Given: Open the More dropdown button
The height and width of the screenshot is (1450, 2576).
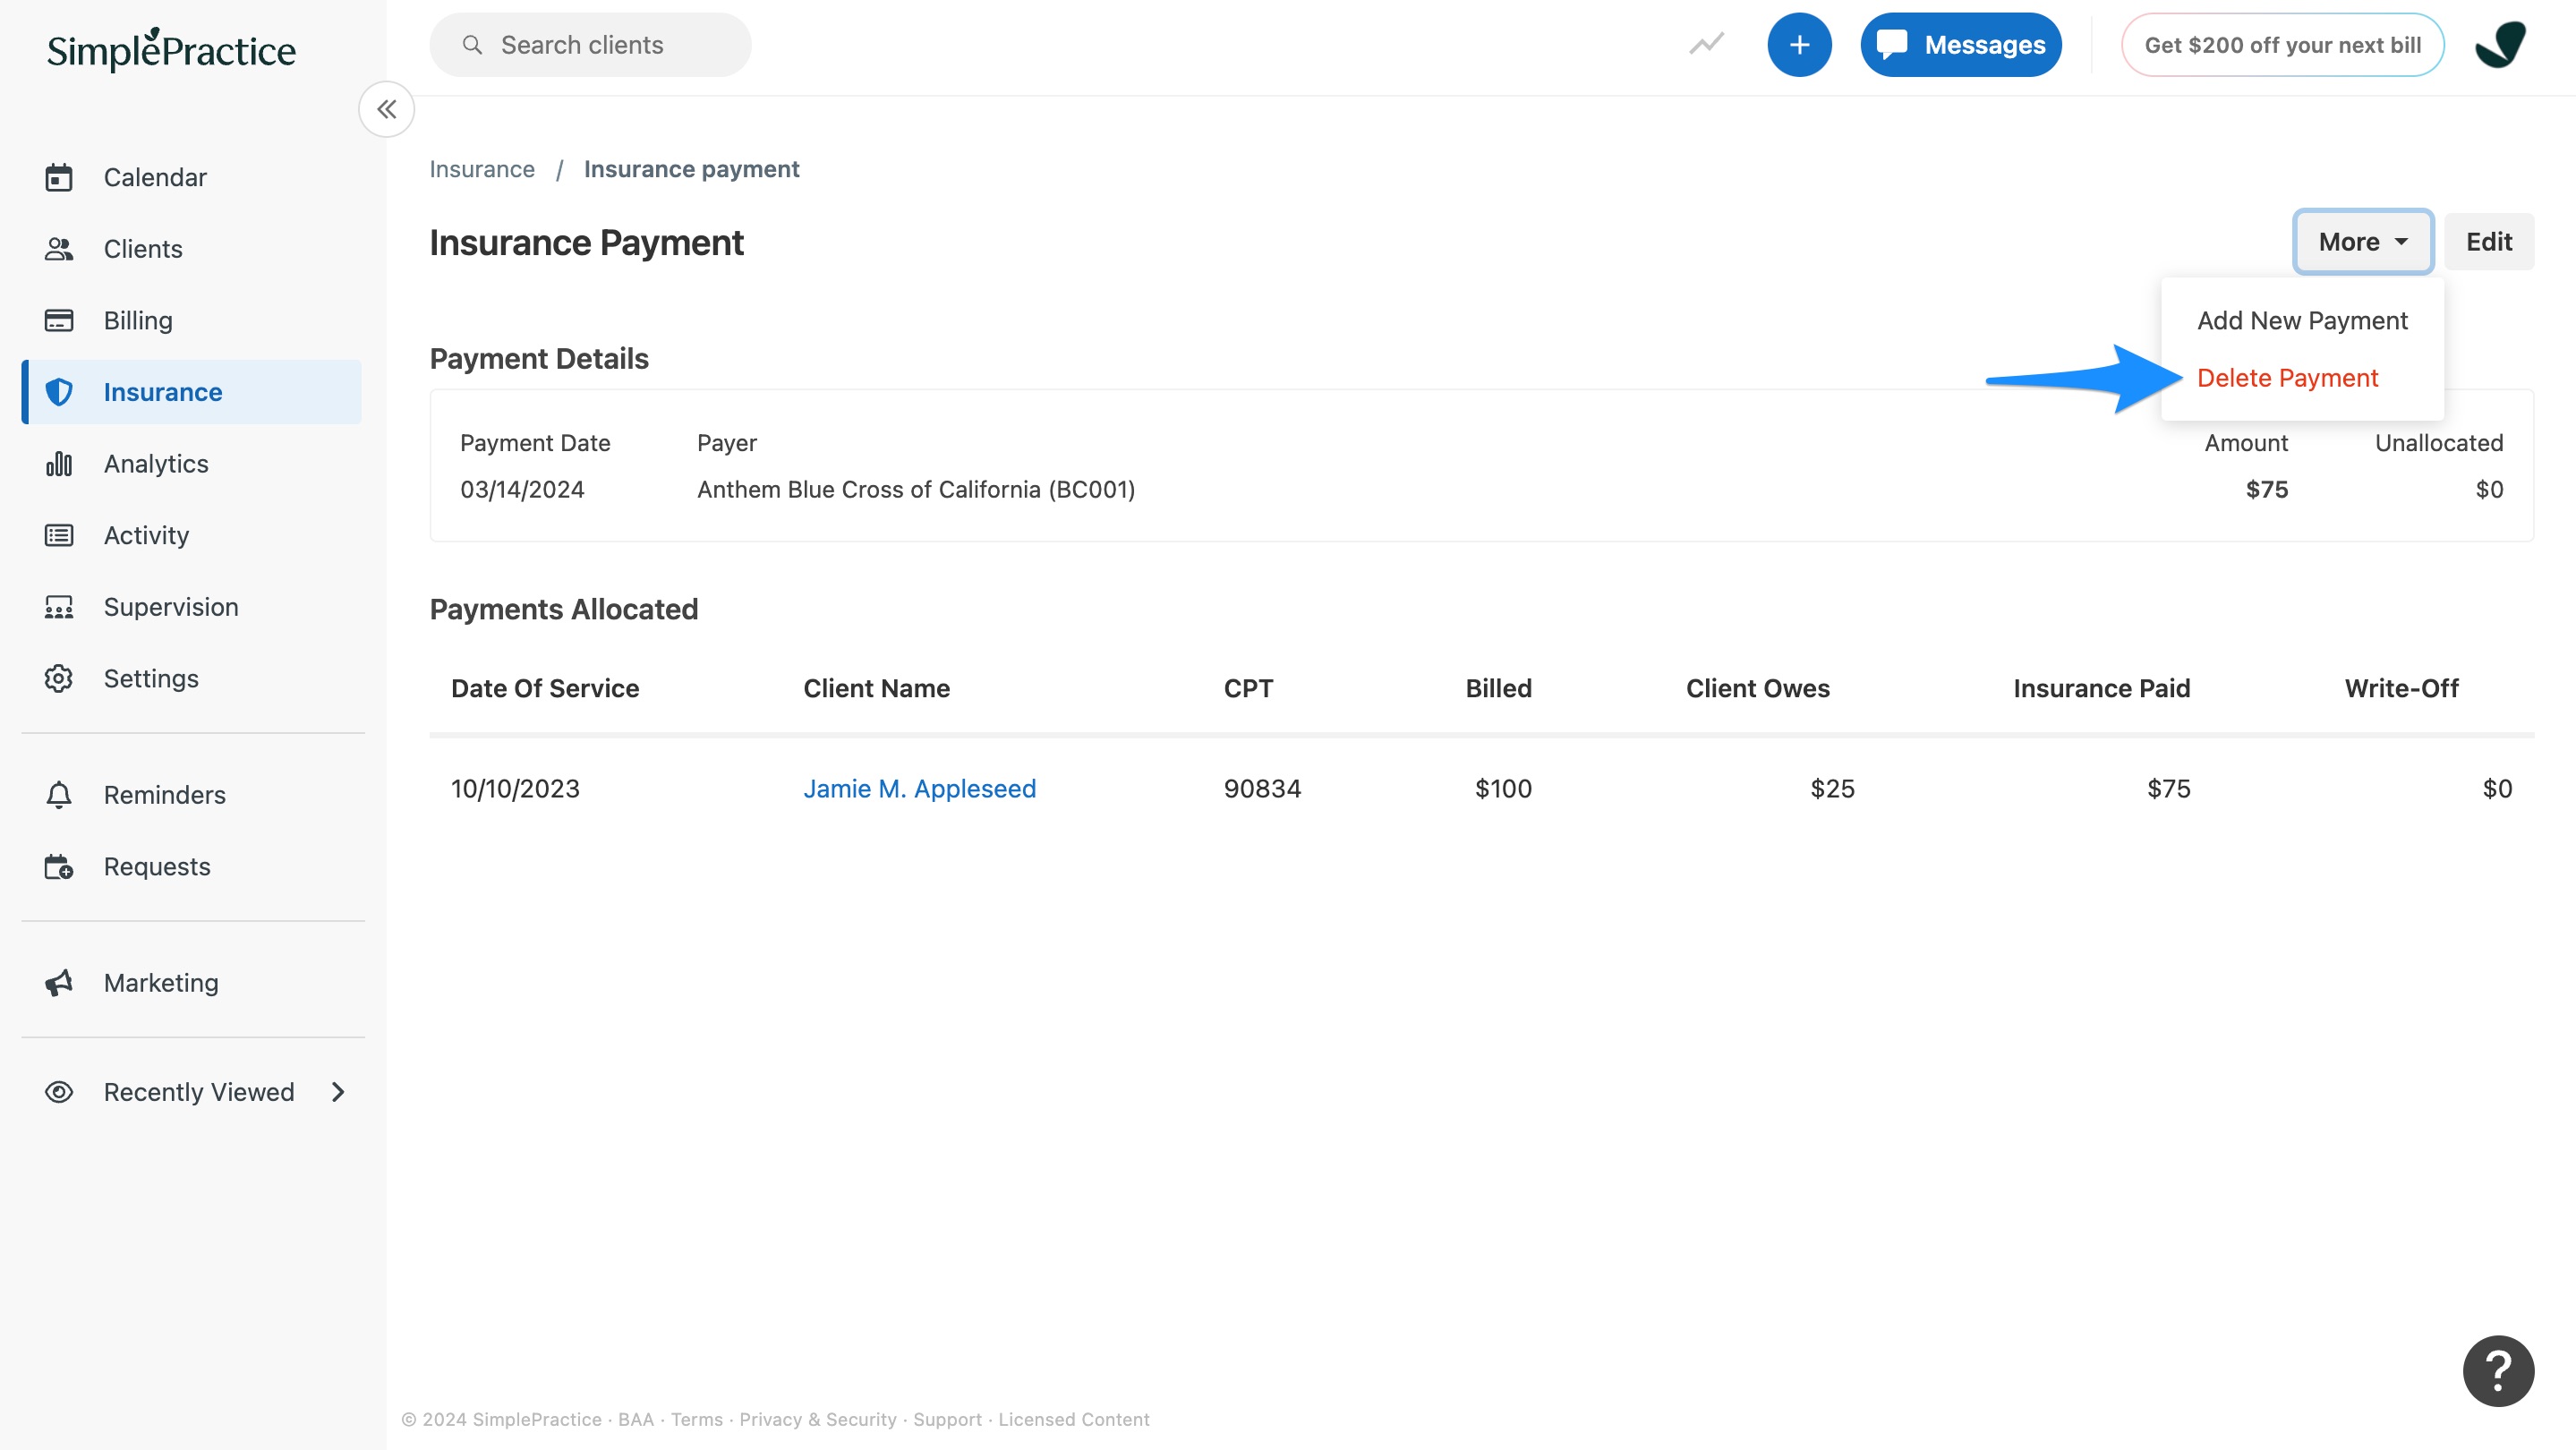Looking at the screenshot, I should coord(2362,242).
